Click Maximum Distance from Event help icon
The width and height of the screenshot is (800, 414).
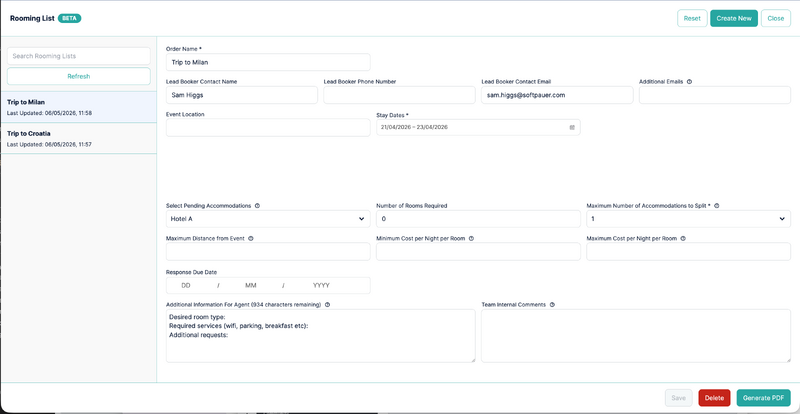pos(251,238)
